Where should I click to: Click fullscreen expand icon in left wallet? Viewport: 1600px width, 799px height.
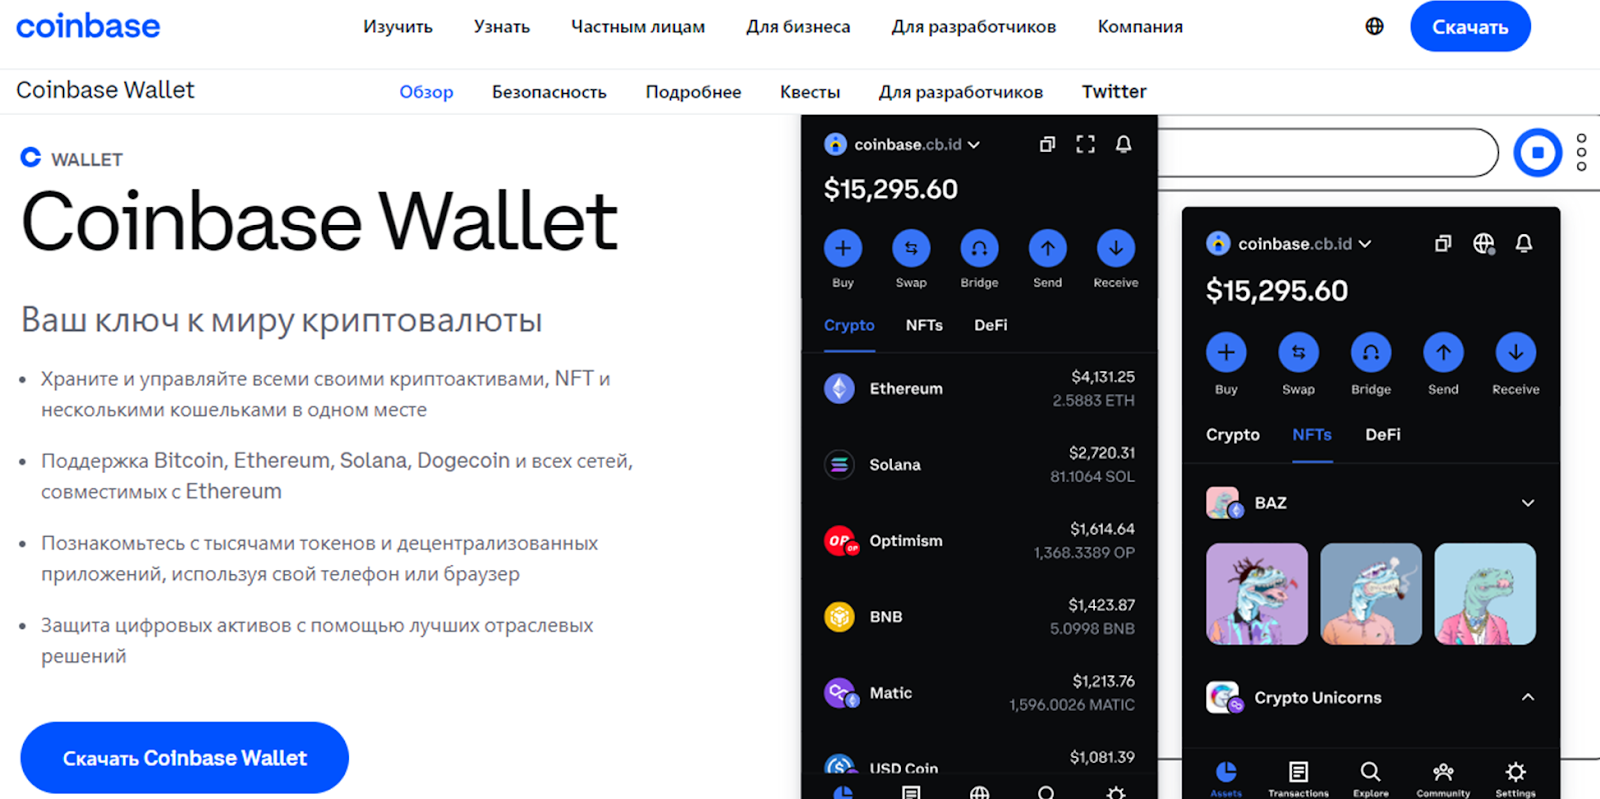[x=1085, y=145]
